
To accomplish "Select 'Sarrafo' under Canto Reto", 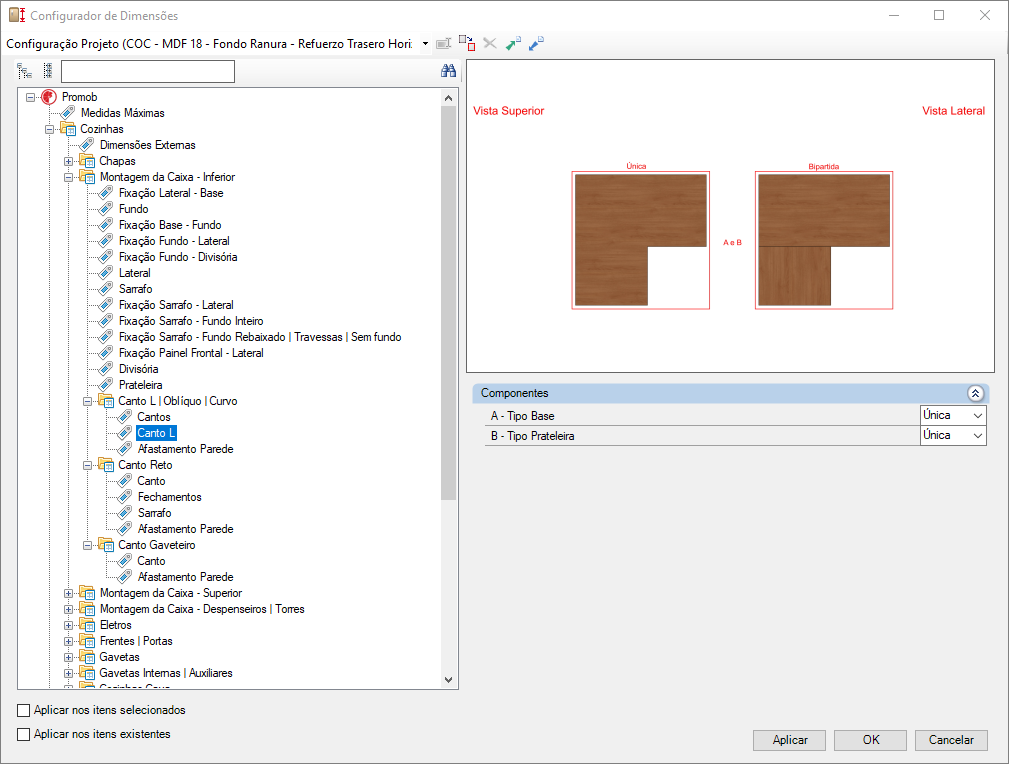I will (x=154, y=514).
